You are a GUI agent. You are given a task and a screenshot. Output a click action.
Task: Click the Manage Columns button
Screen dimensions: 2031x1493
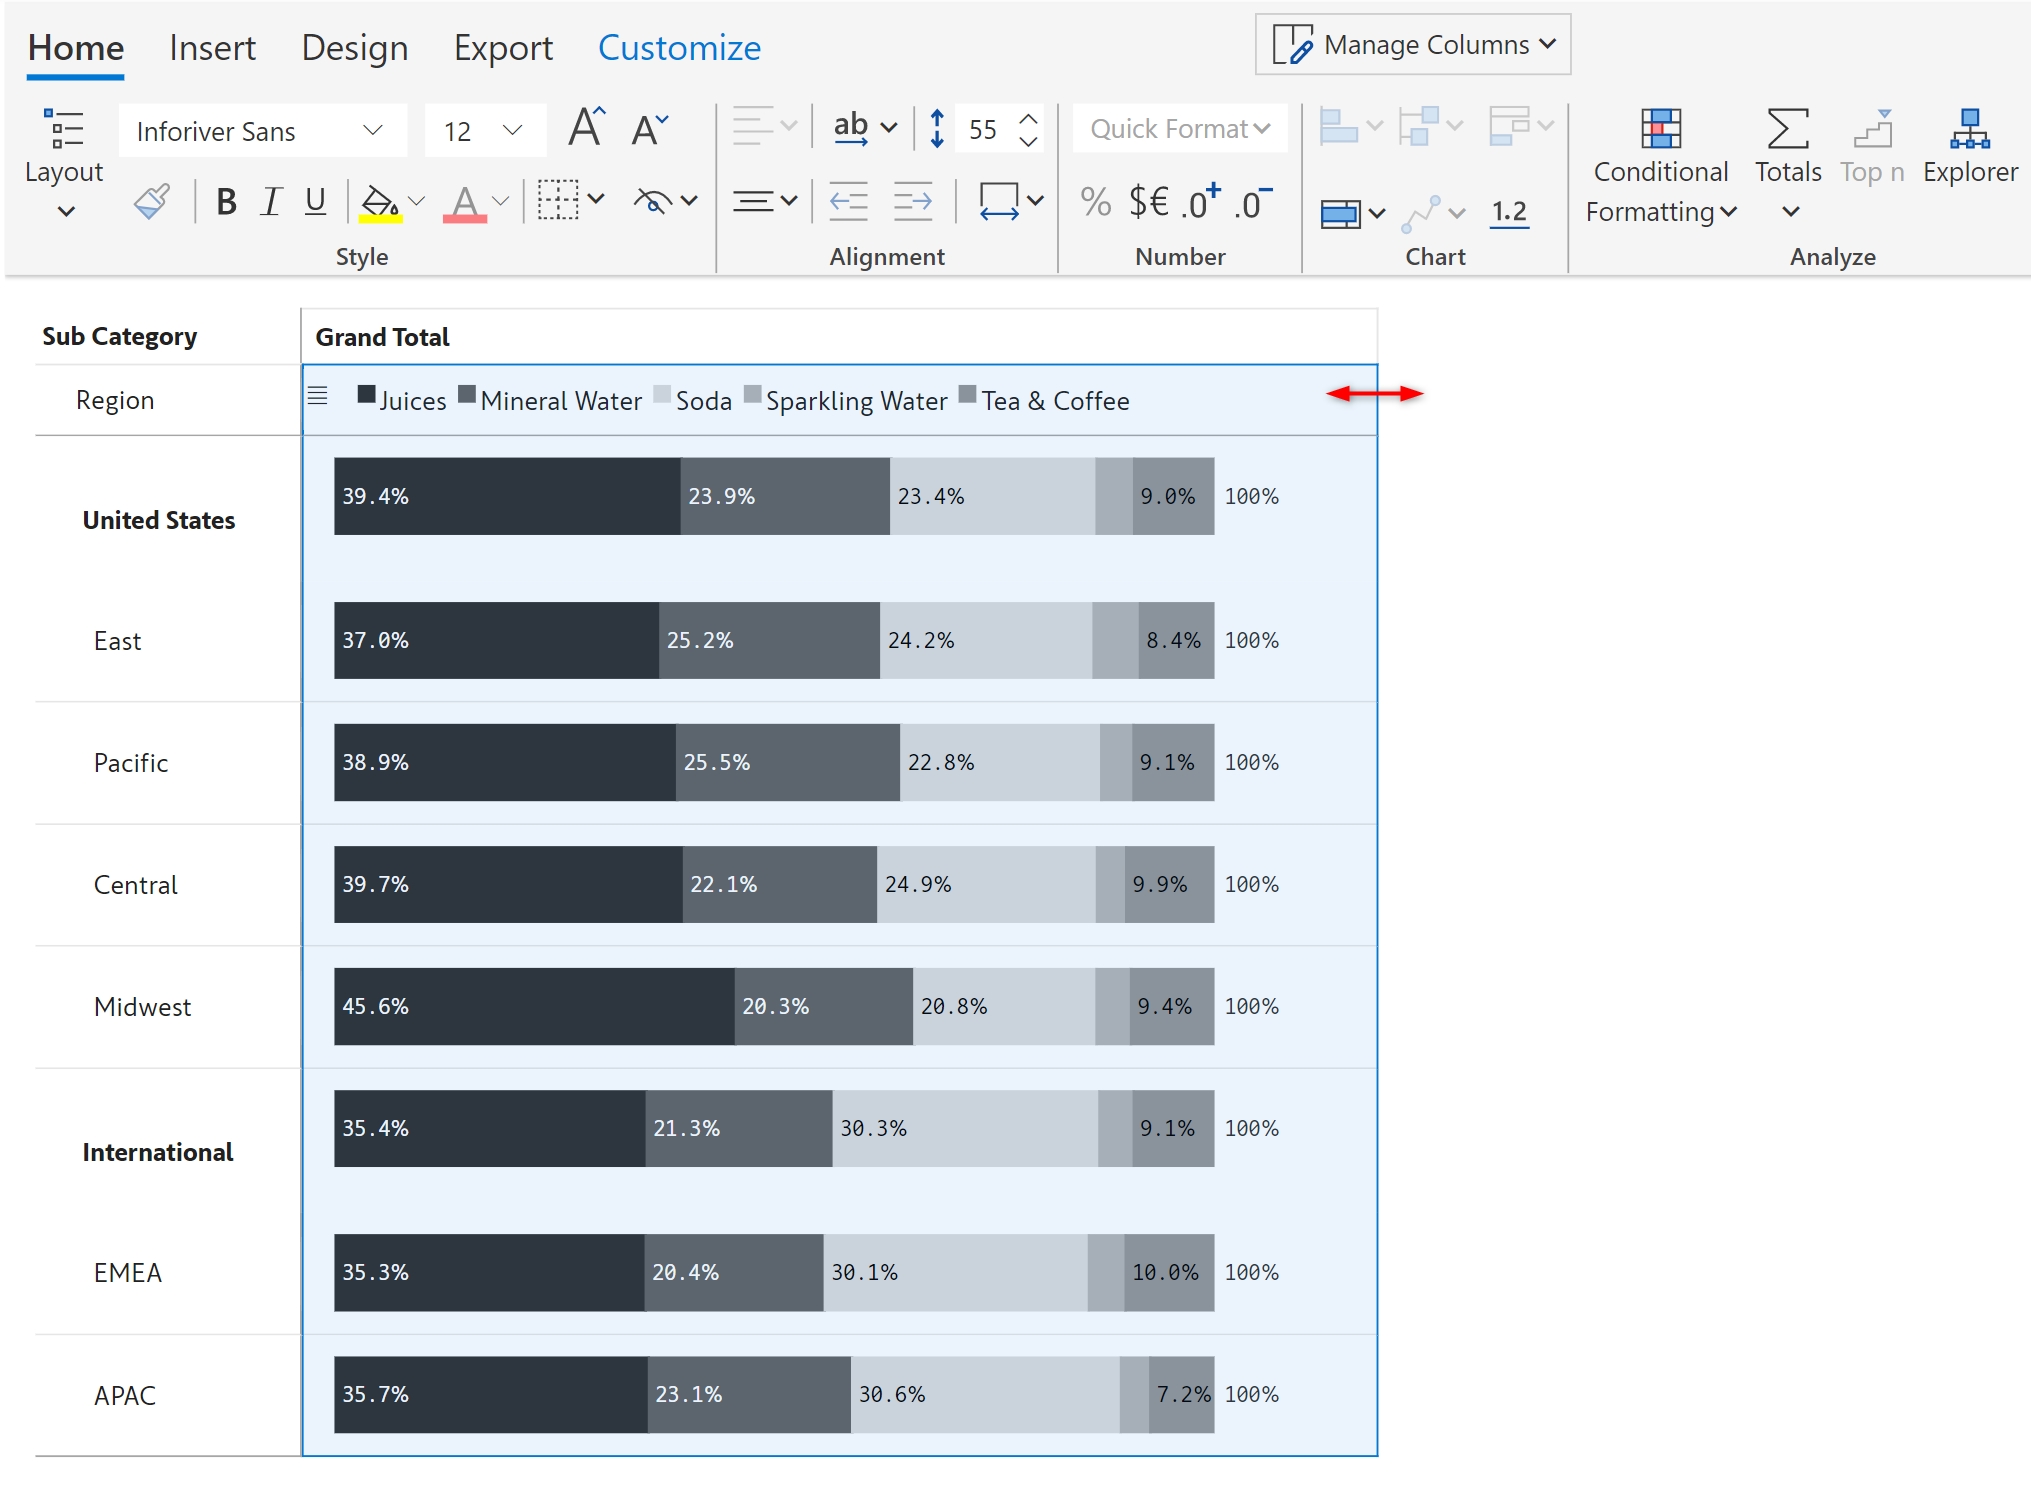point(1412,45)
